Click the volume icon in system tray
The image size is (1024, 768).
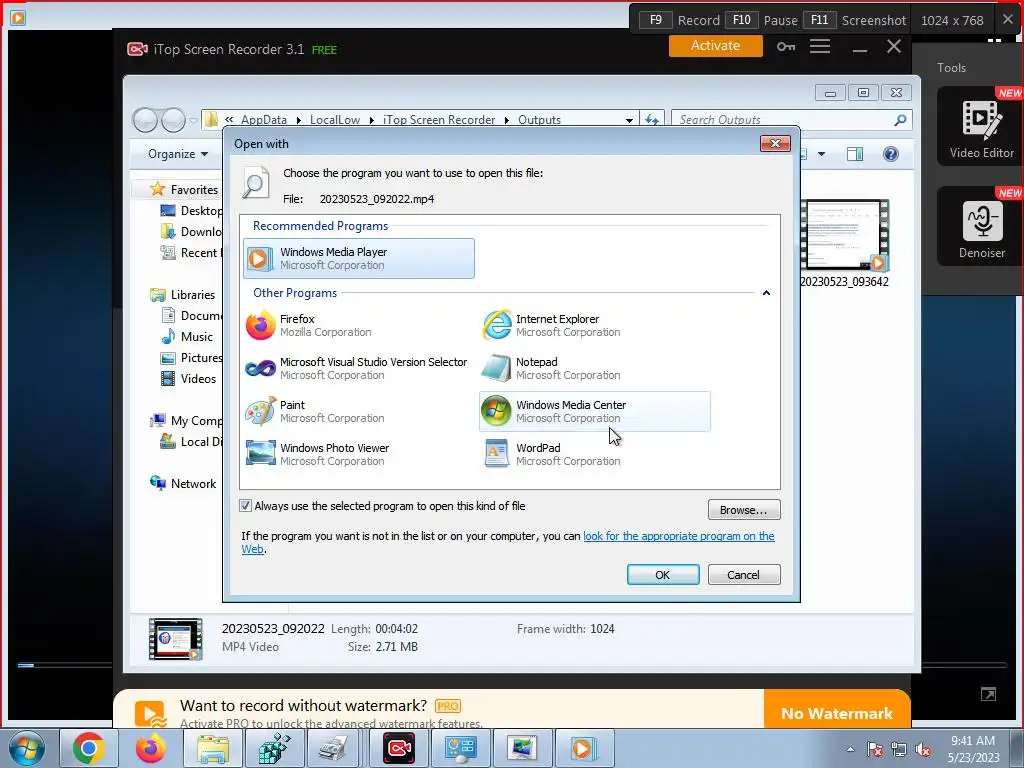point(923,750)
